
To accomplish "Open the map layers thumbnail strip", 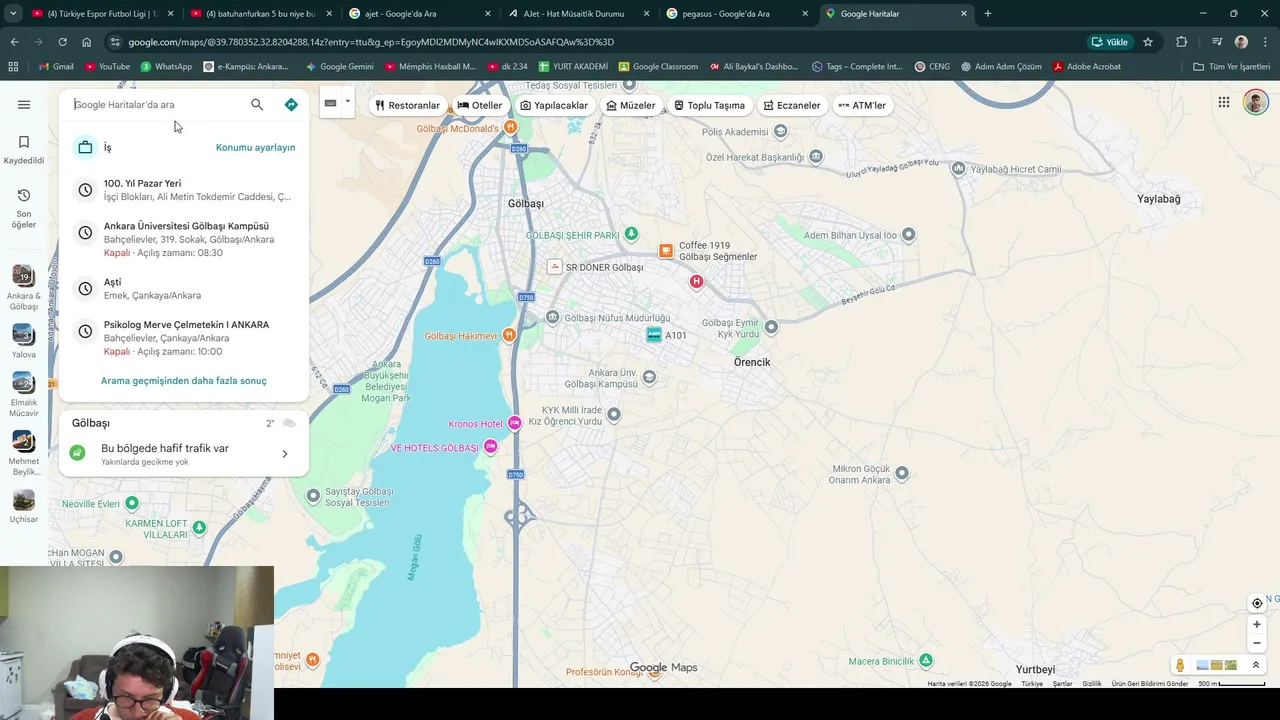I will click(x=1217, y=665).
